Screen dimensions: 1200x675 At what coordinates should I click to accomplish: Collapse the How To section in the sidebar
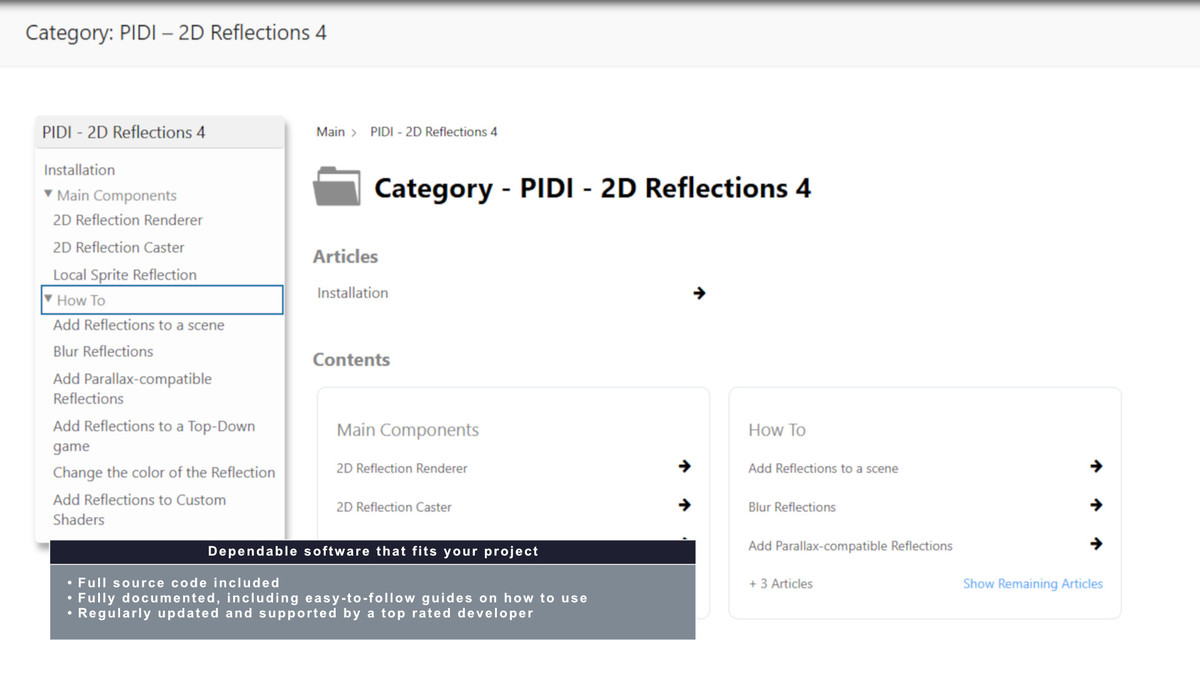pos(46,300)
